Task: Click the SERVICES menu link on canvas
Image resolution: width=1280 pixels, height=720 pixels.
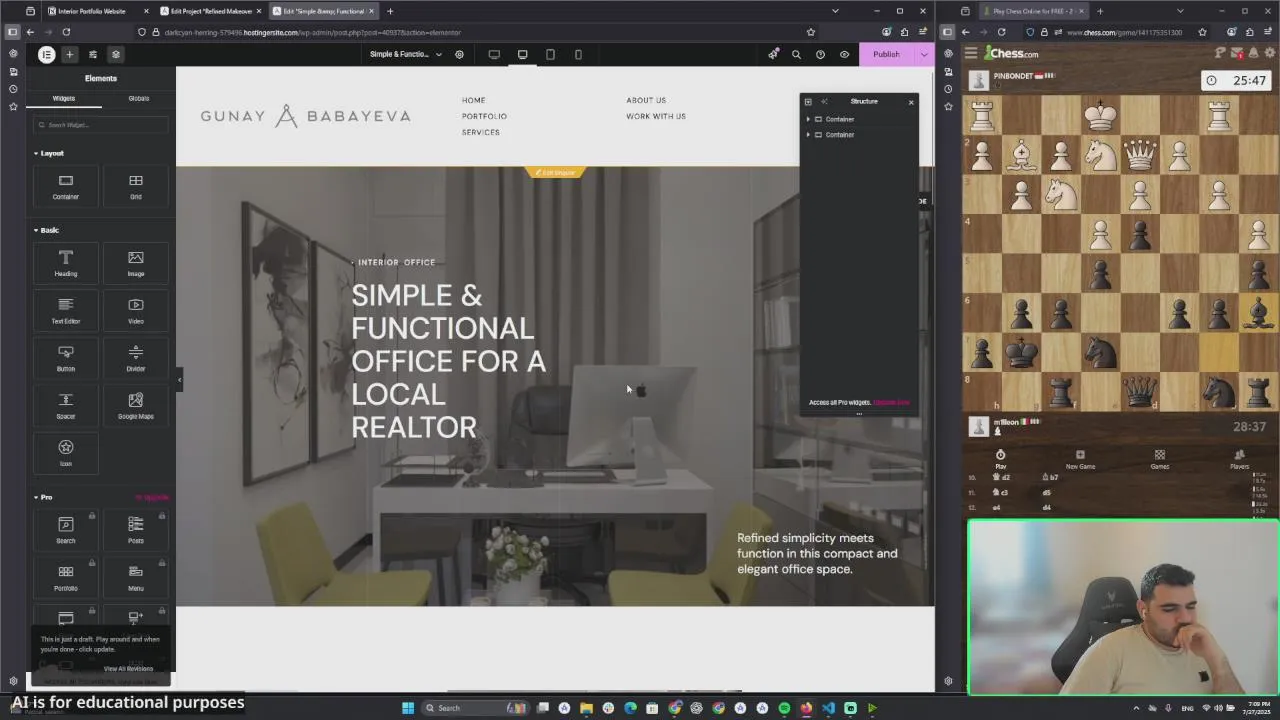Action: pyautogui.click(x=481, y=132)
